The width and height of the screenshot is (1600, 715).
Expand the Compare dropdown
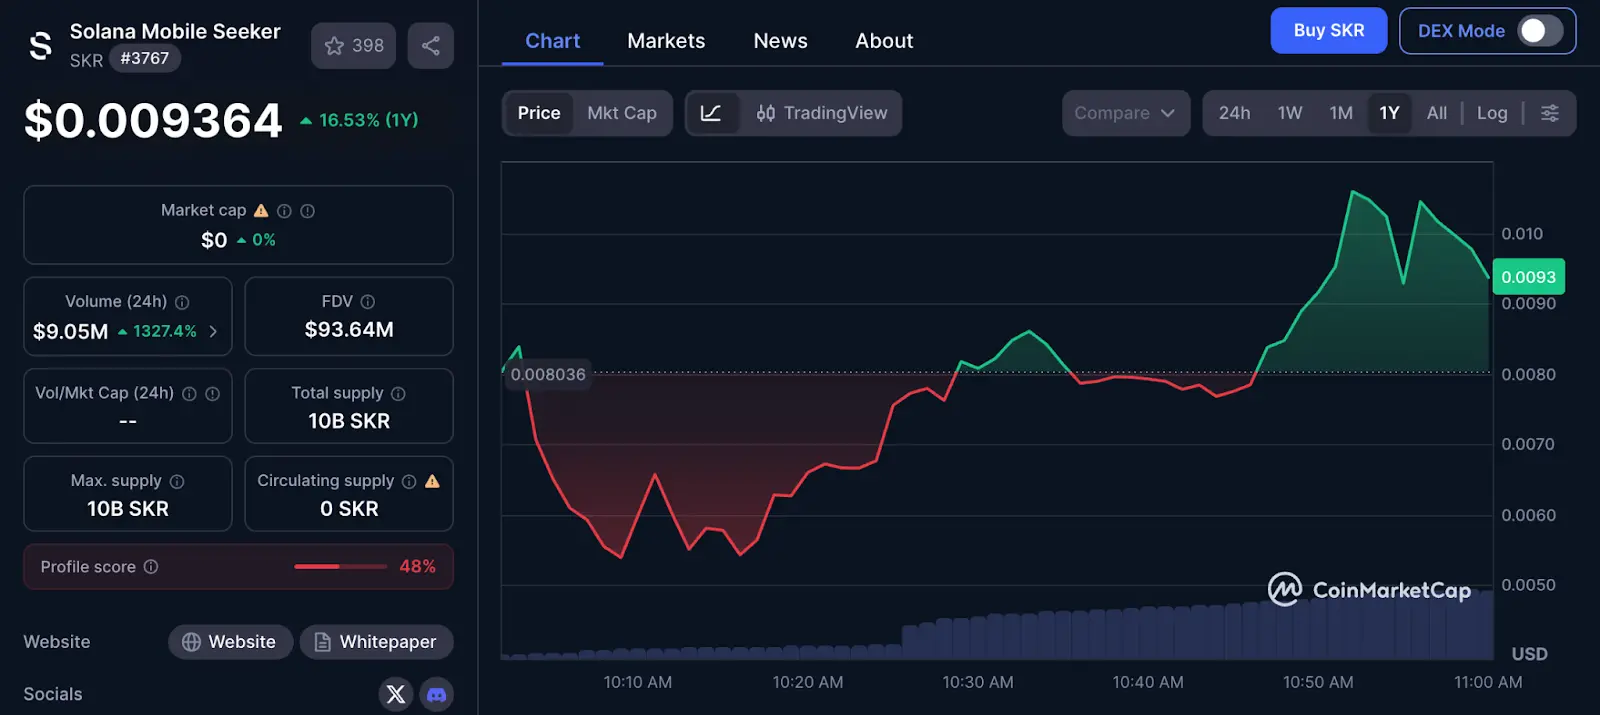[1125, 113]
